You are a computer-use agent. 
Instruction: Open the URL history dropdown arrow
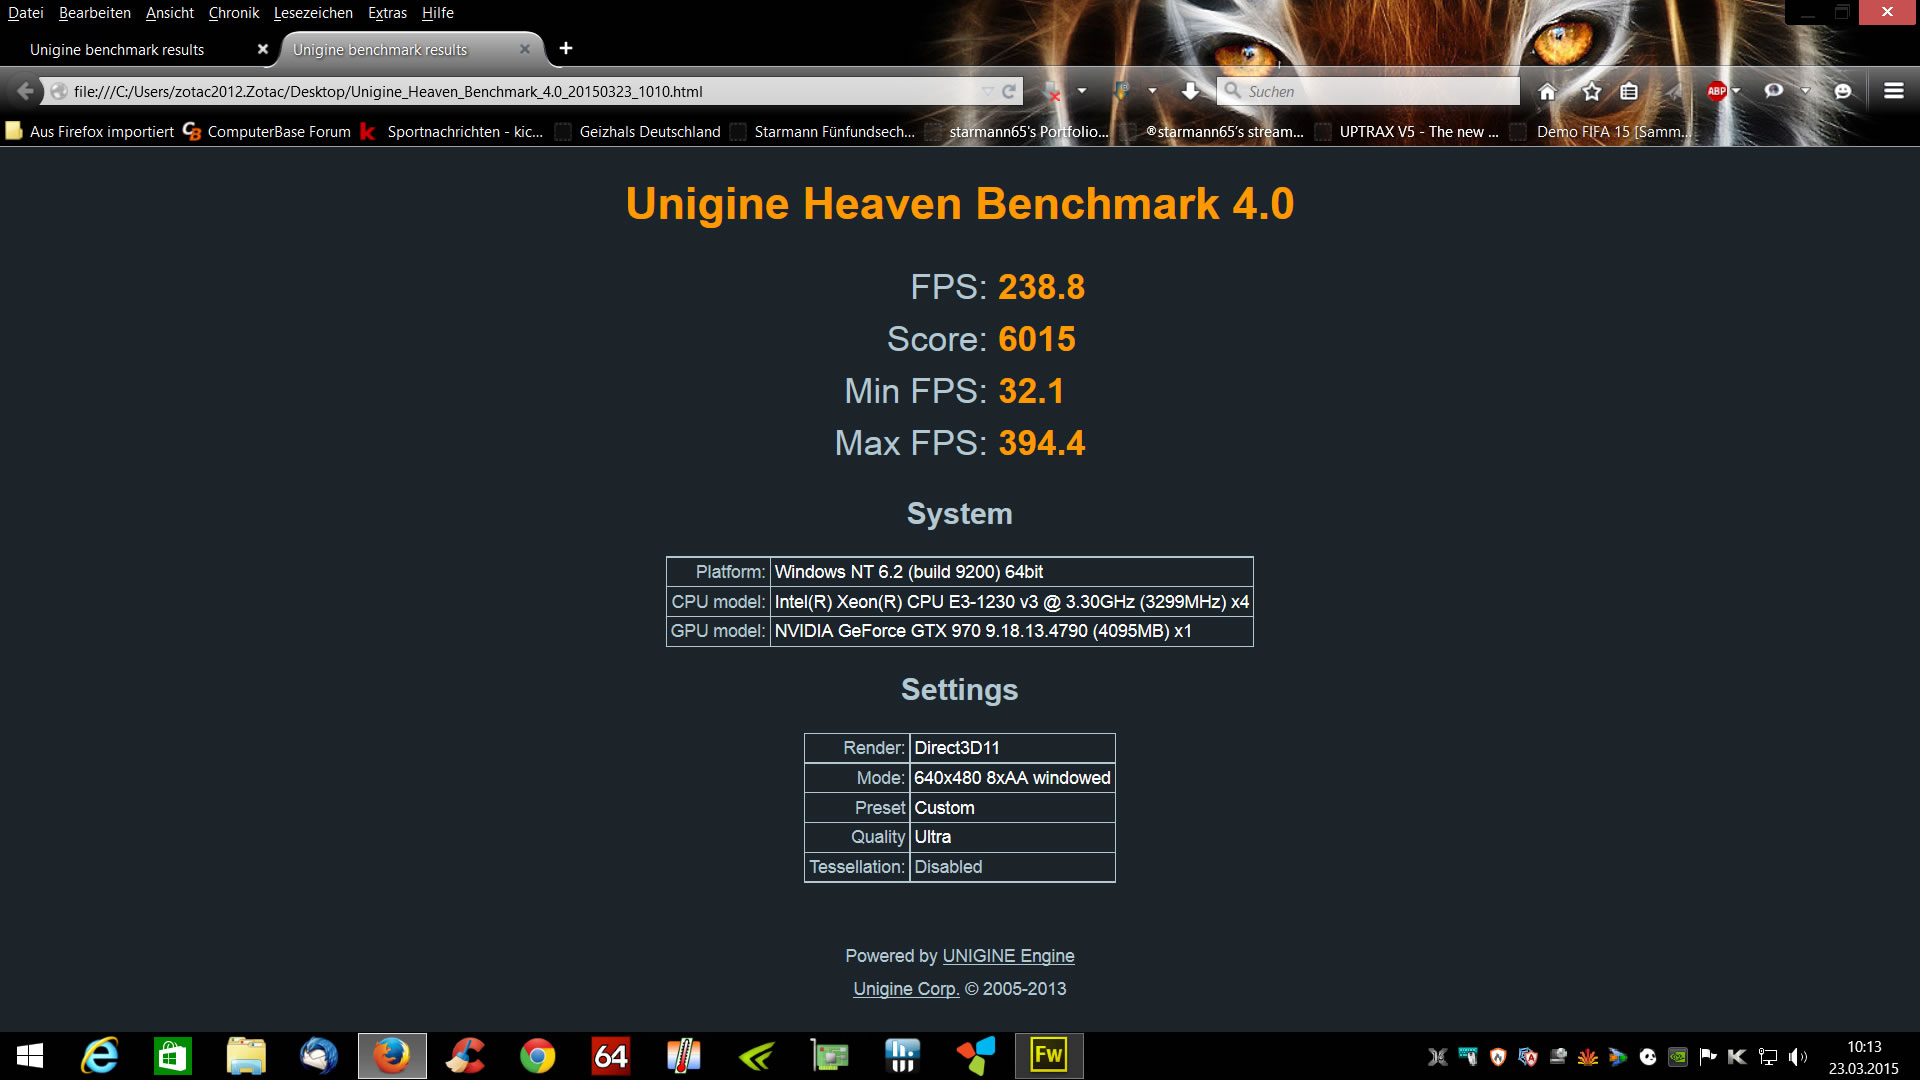(x=987, y=92)
